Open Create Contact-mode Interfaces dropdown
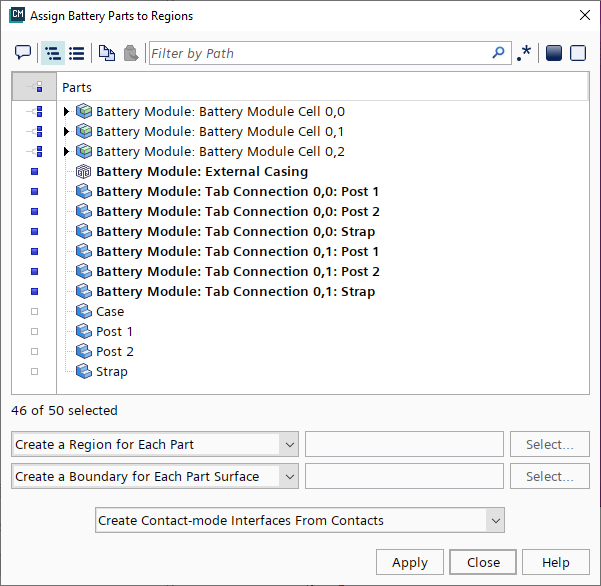 coord(299,520)
